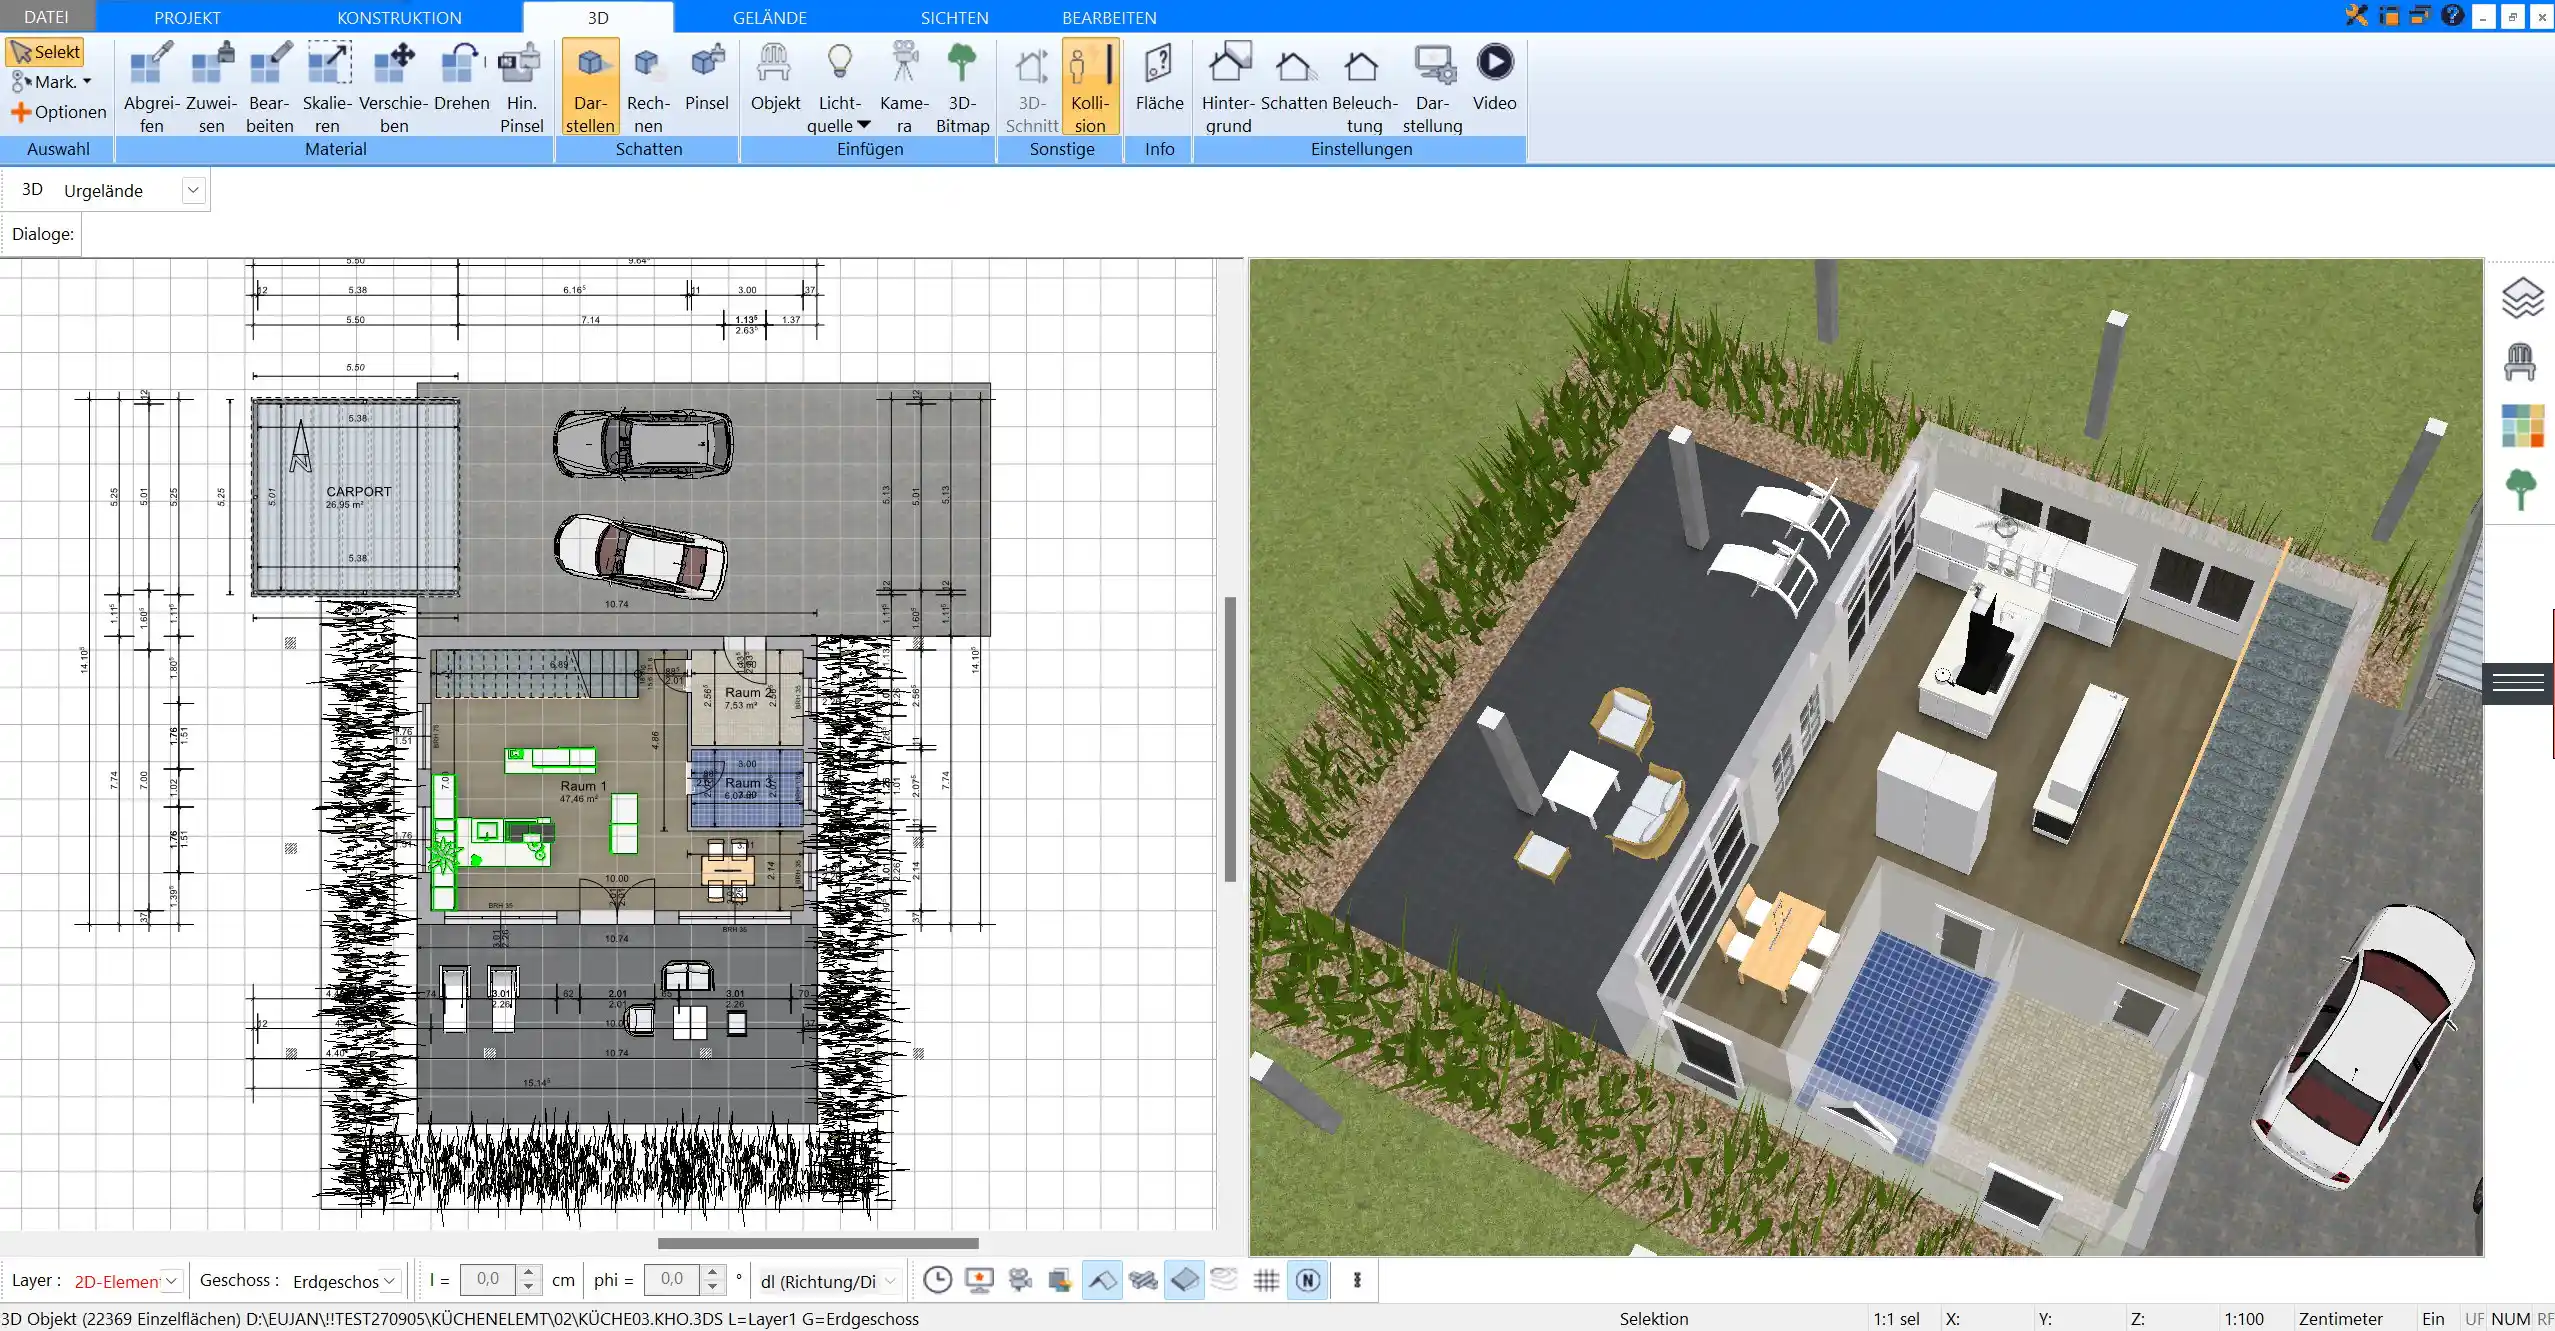Click the clock icon in bottom toolbar
Screen dimensions: 2555x1331
click(937, 1280)
